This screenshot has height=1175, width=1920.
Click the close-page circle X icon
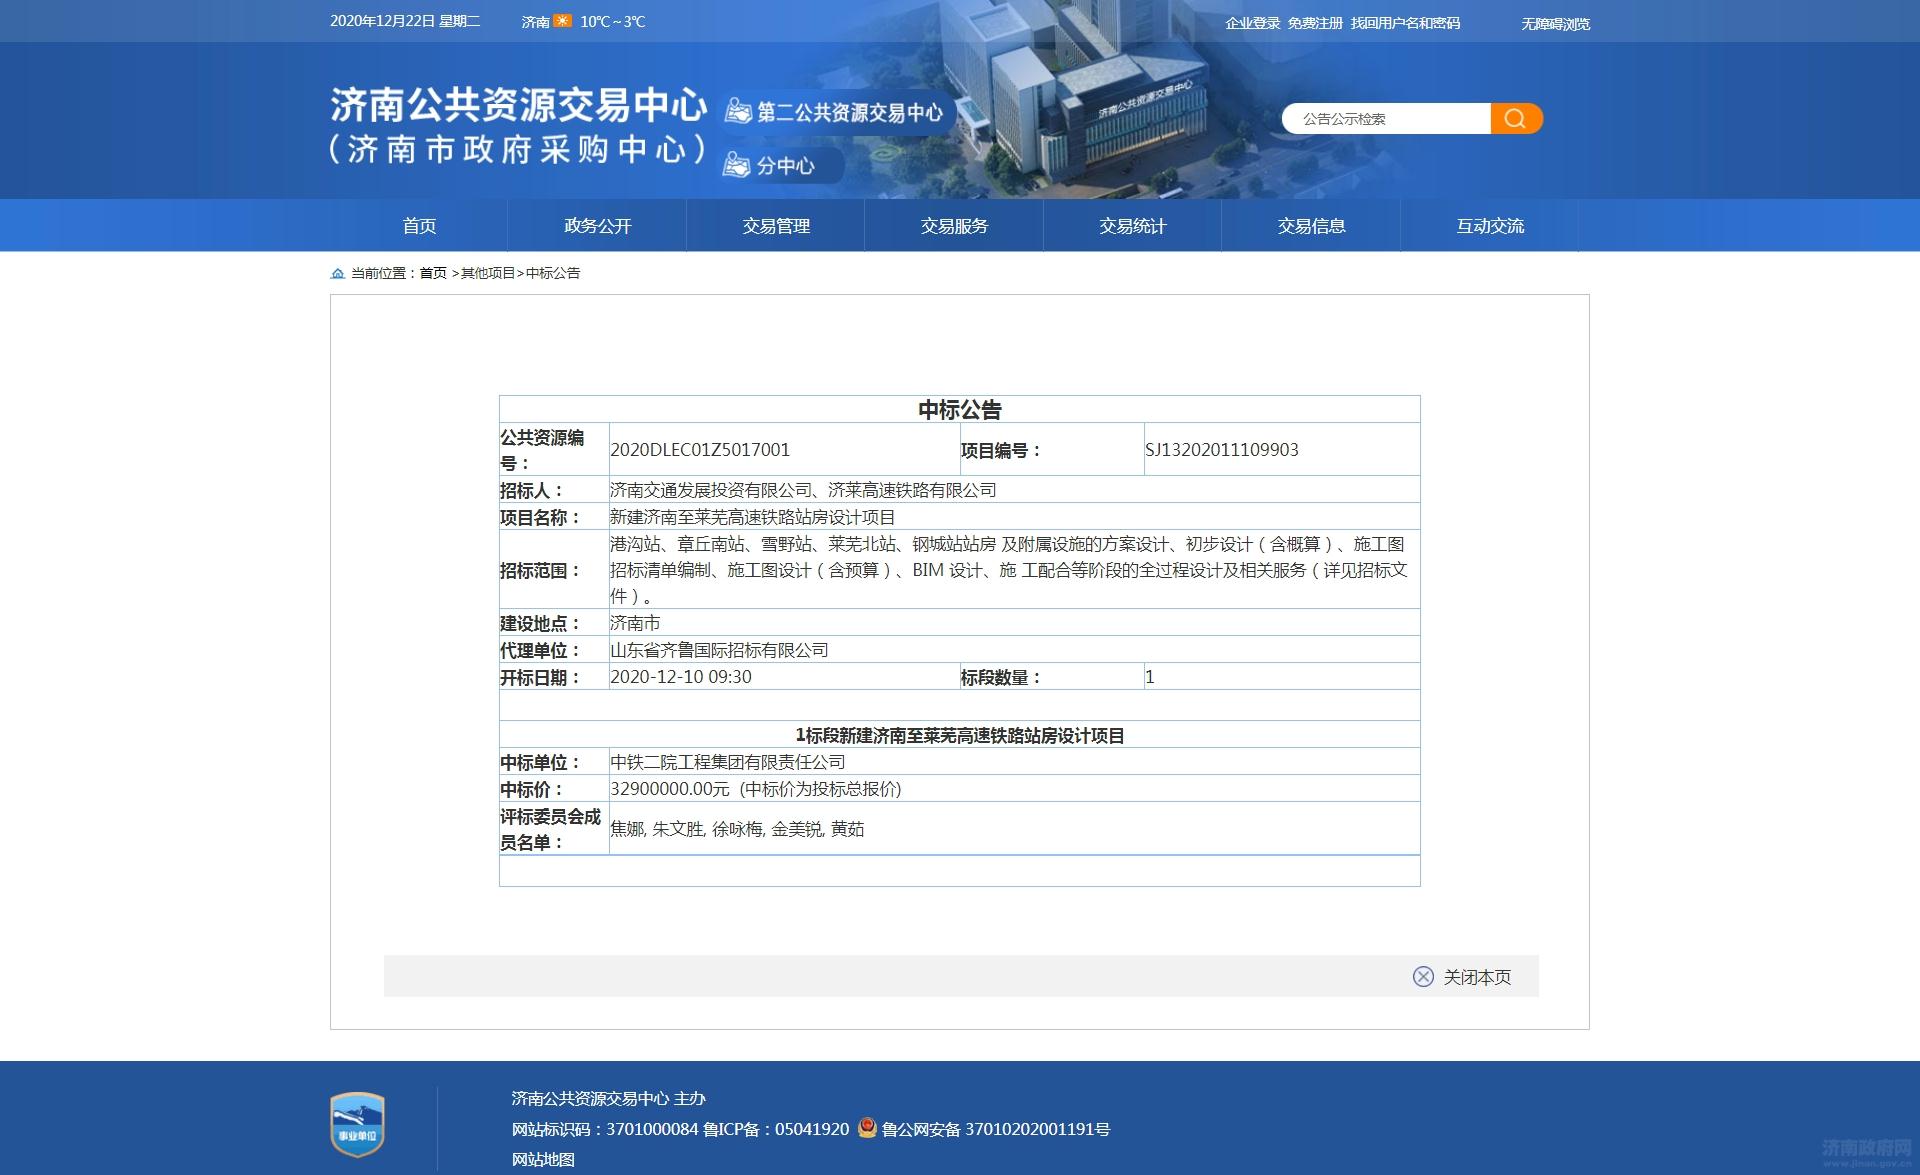(x=1423, y=977)
